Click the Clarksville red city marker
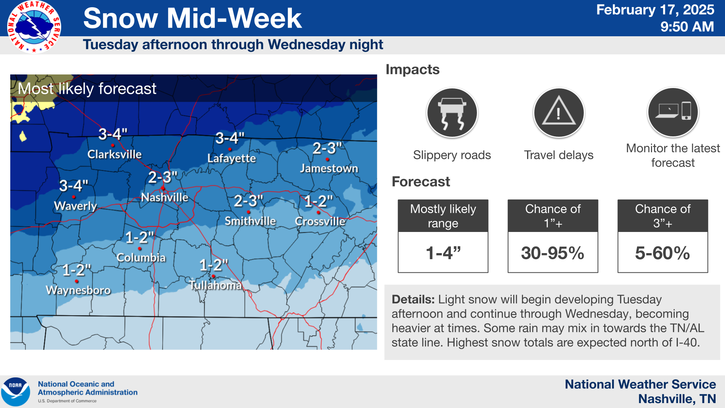725x408 pixels. [x=112, y=145]
